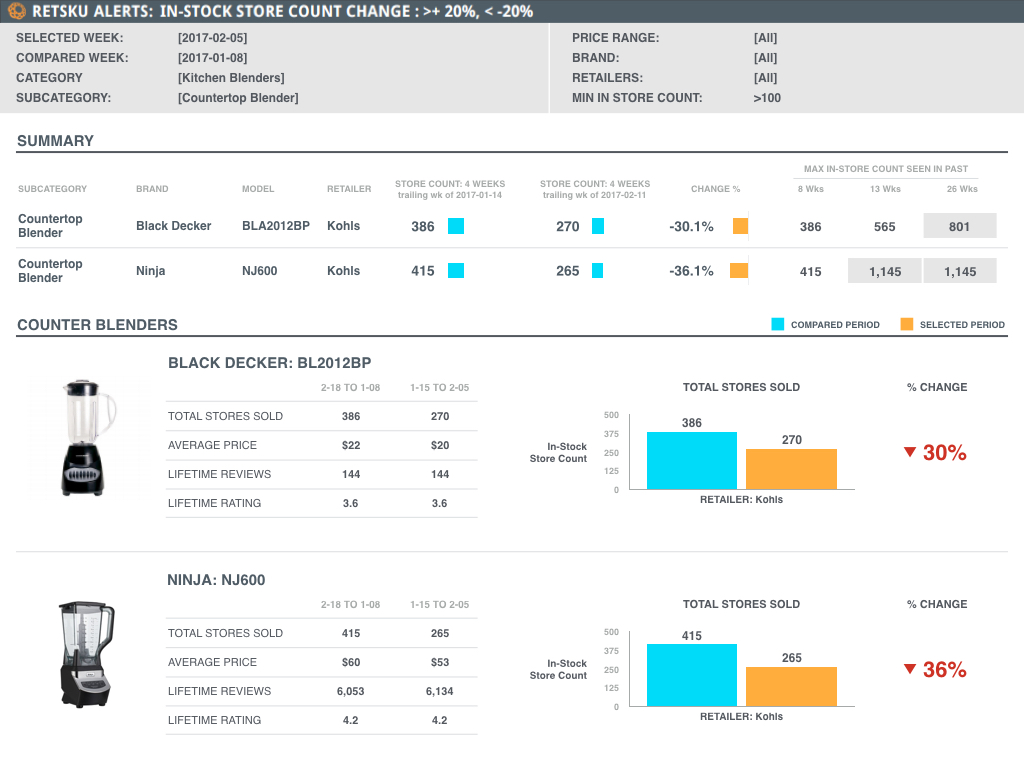Click the orange 265 bar in Ninja chart

[x=792, y=686]
